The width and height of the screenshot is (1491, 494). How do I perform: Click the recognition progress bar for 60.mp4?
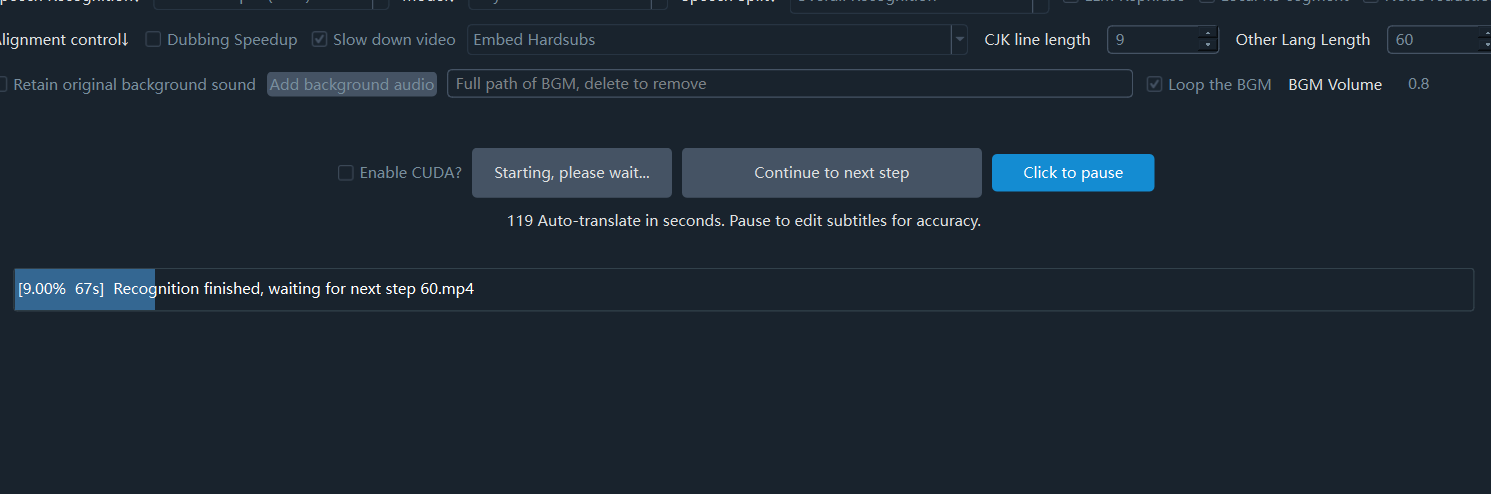click(743, 289)
